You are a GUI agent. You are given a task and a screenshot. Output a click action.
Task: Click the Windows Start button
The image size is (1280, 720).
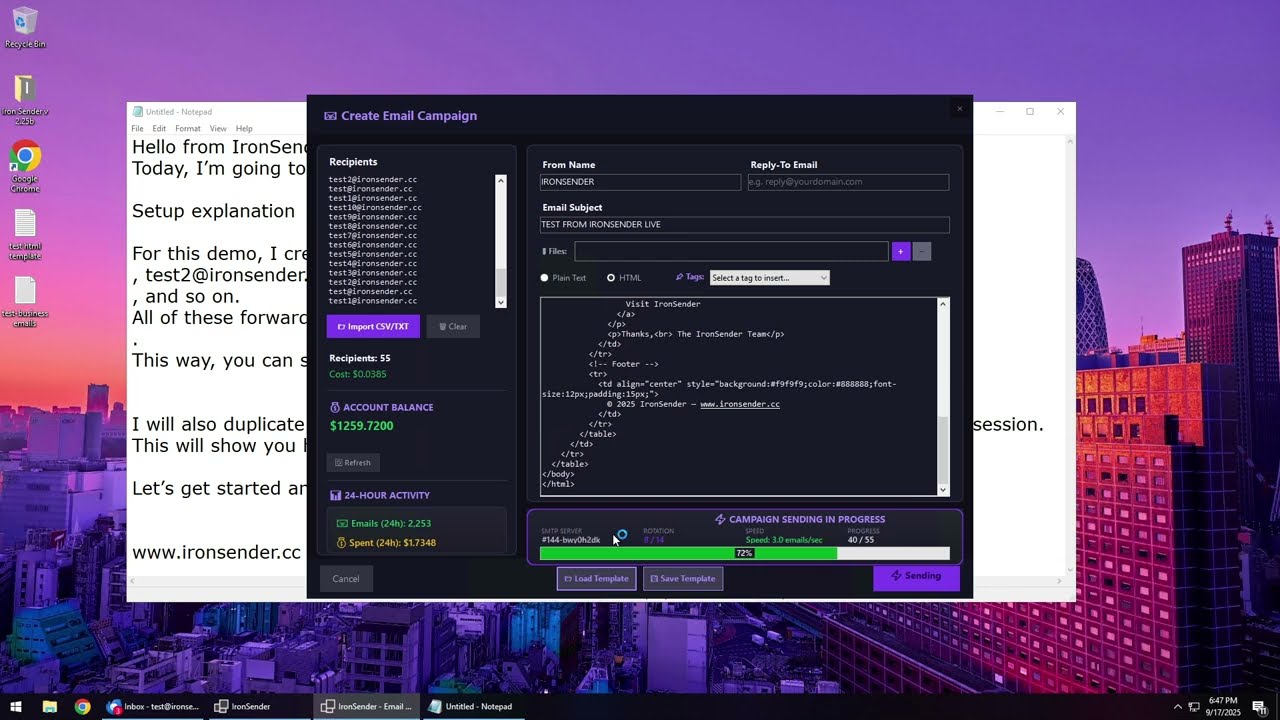click(16, 706)
